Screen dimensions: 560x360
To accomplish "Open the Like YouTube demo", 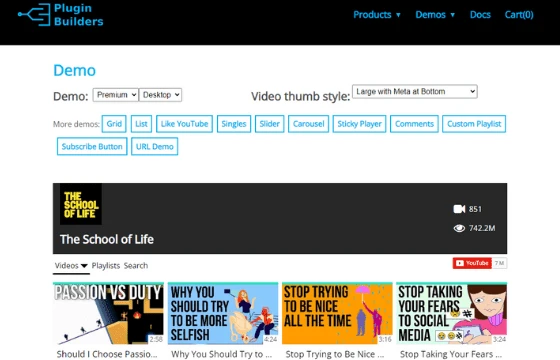I will (x=184, y=124).
